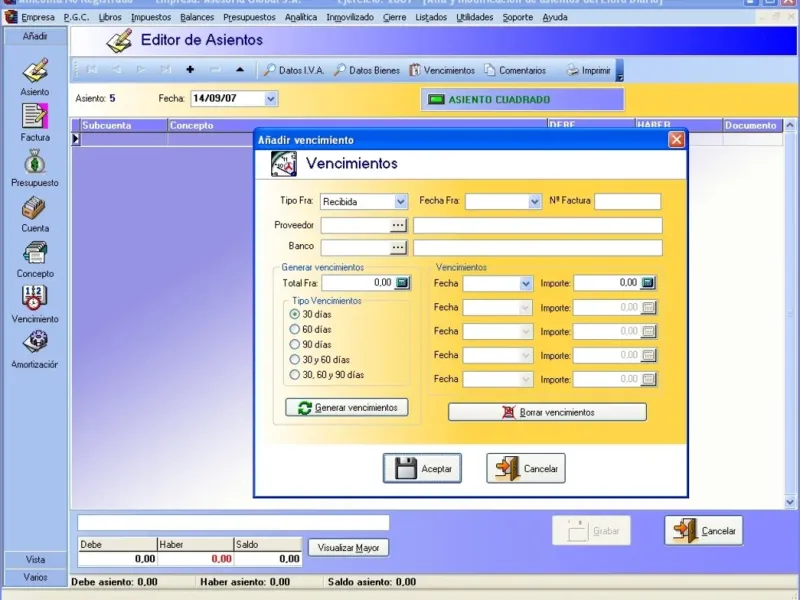Switch to the Varios sidebar tab
800x600 pixels.
pyautogui.click(x=35, y=578)
